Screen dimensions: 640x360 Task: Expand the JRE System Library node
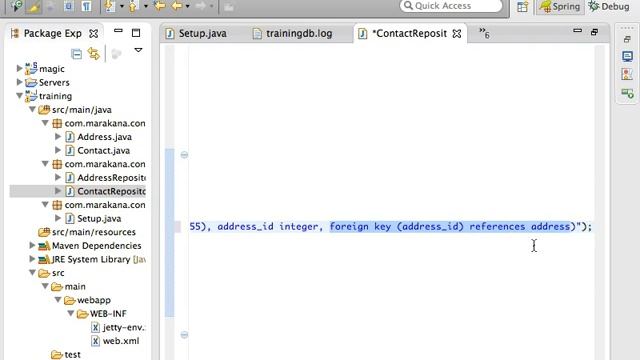coord(32,259)
